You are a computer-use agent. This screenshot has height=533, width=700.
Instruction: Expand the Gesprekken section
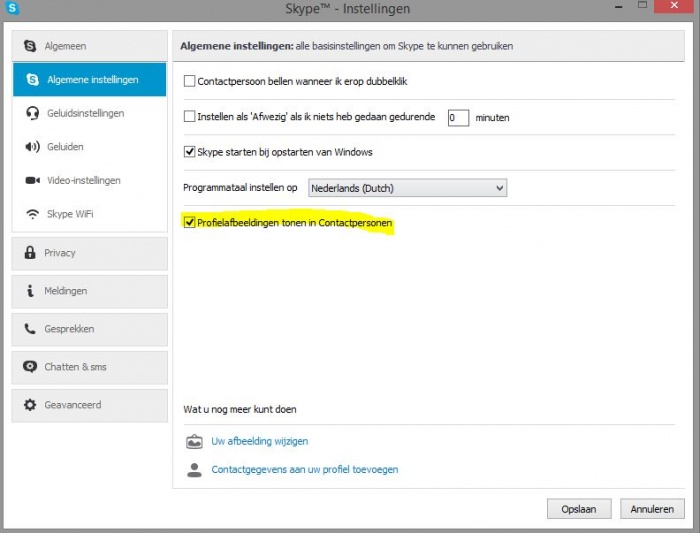pos(89,329)
